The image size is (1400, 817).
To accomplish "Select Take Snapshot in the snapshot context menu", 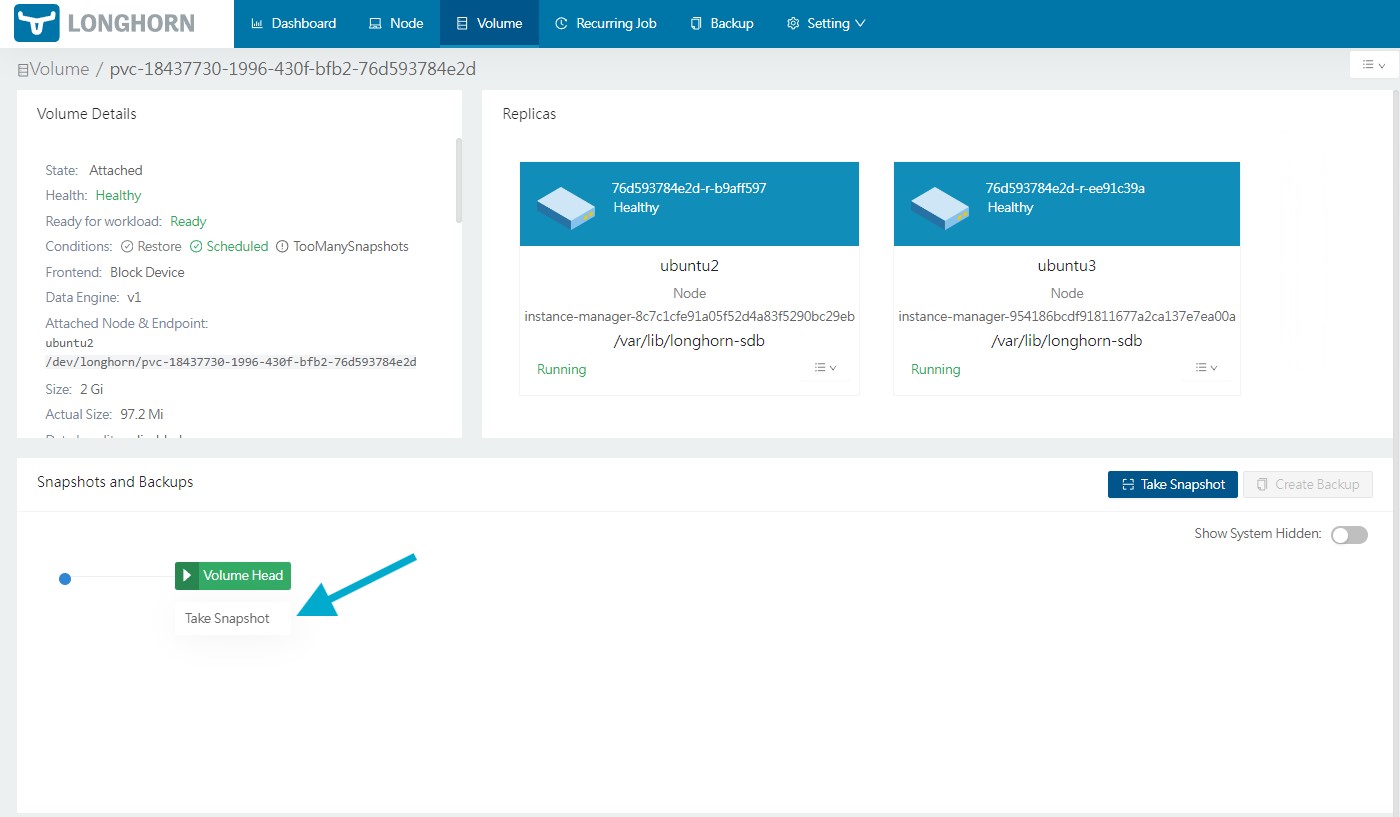I will (228, 618).
